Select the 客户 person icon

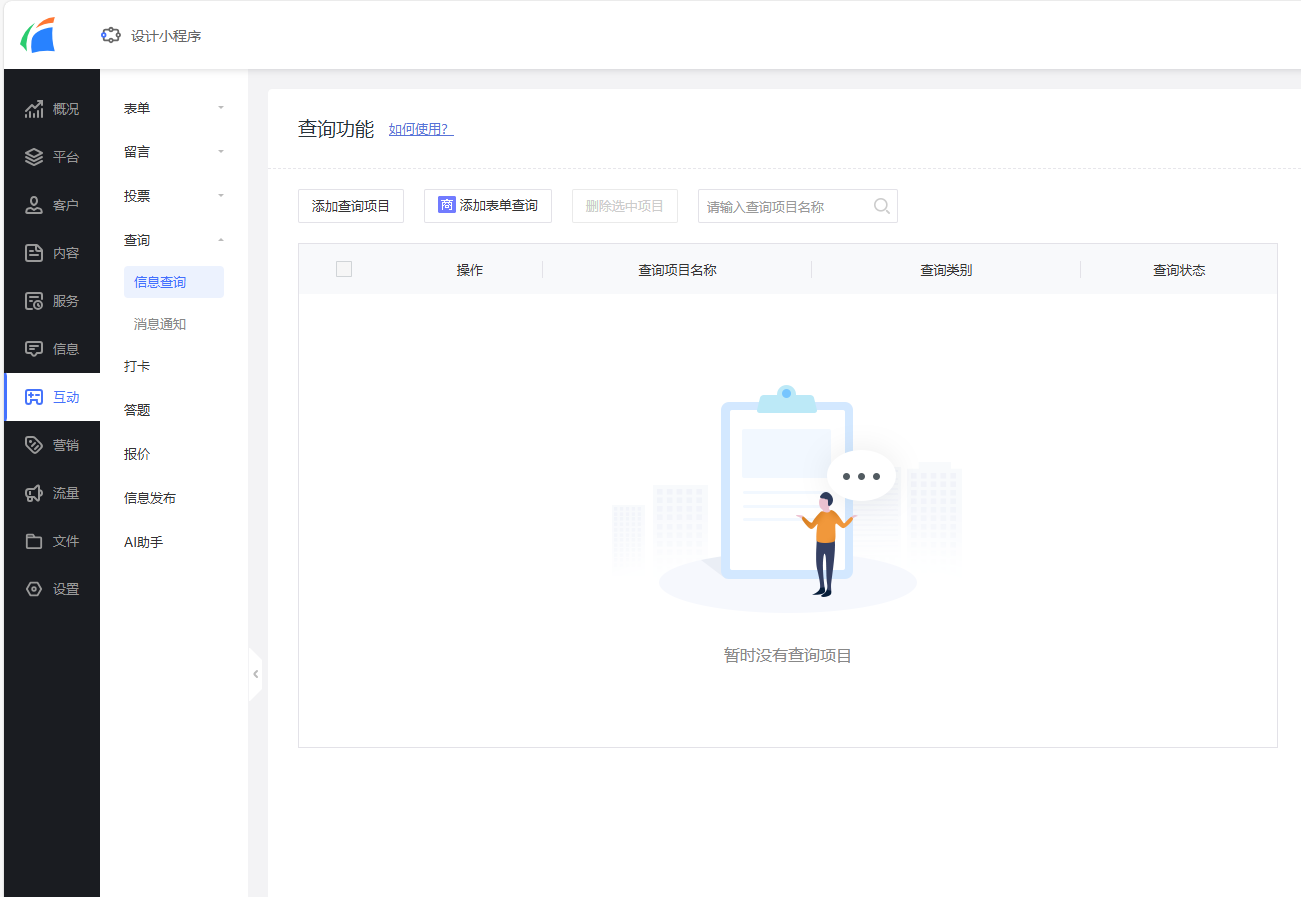pos(34,205)
